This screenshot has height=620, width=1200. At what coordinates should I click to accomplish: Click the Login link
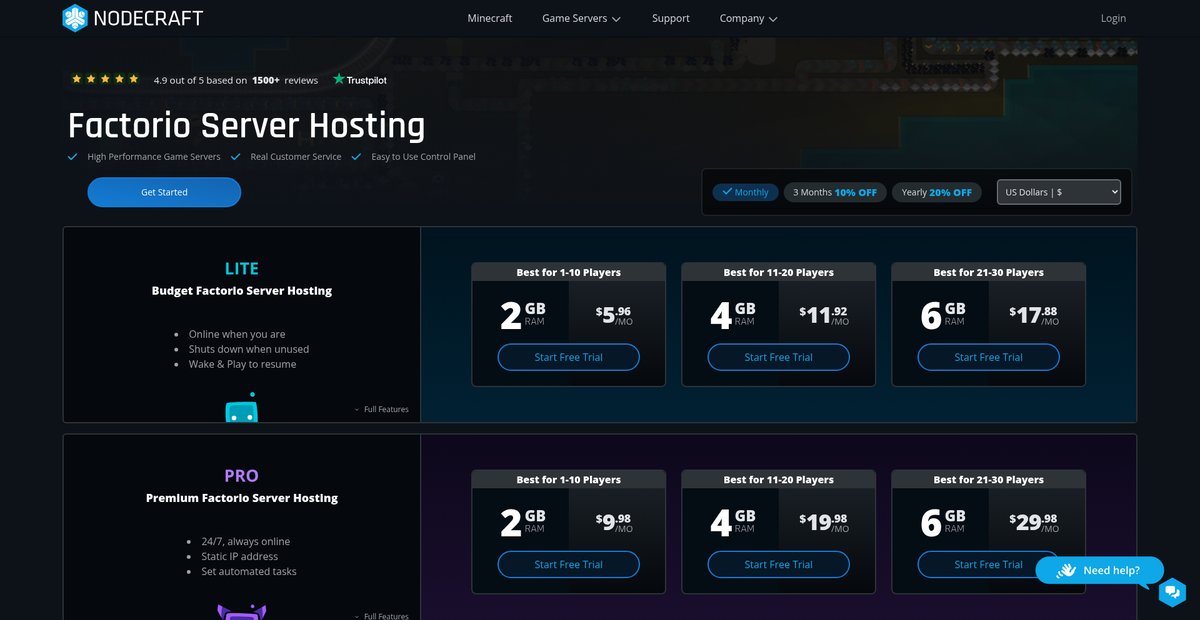pos(1113,18)
